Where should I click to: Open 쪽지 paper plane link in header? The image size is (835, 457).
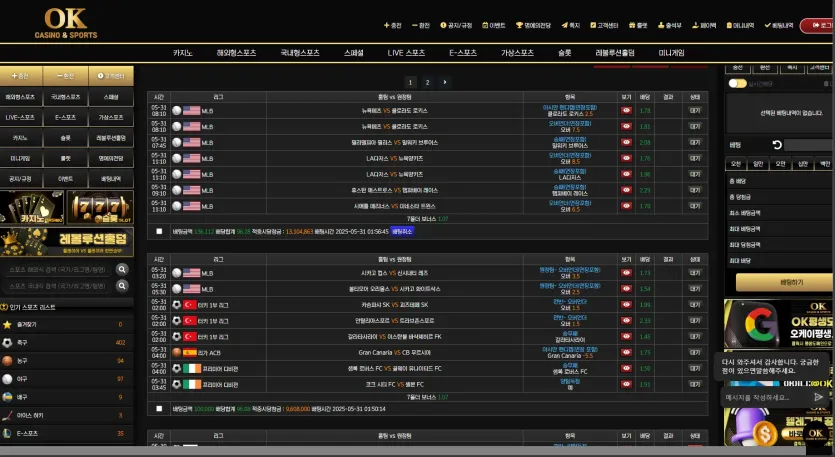pyautogui.click(x=570, y=25)
